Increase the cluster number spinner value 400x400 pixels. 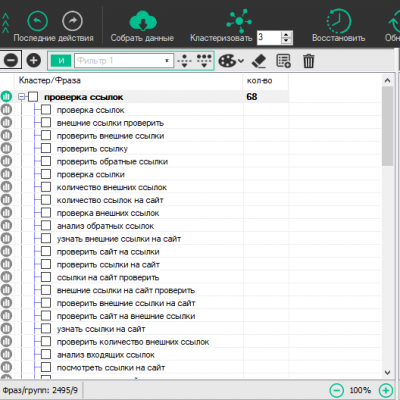[286, 34]
